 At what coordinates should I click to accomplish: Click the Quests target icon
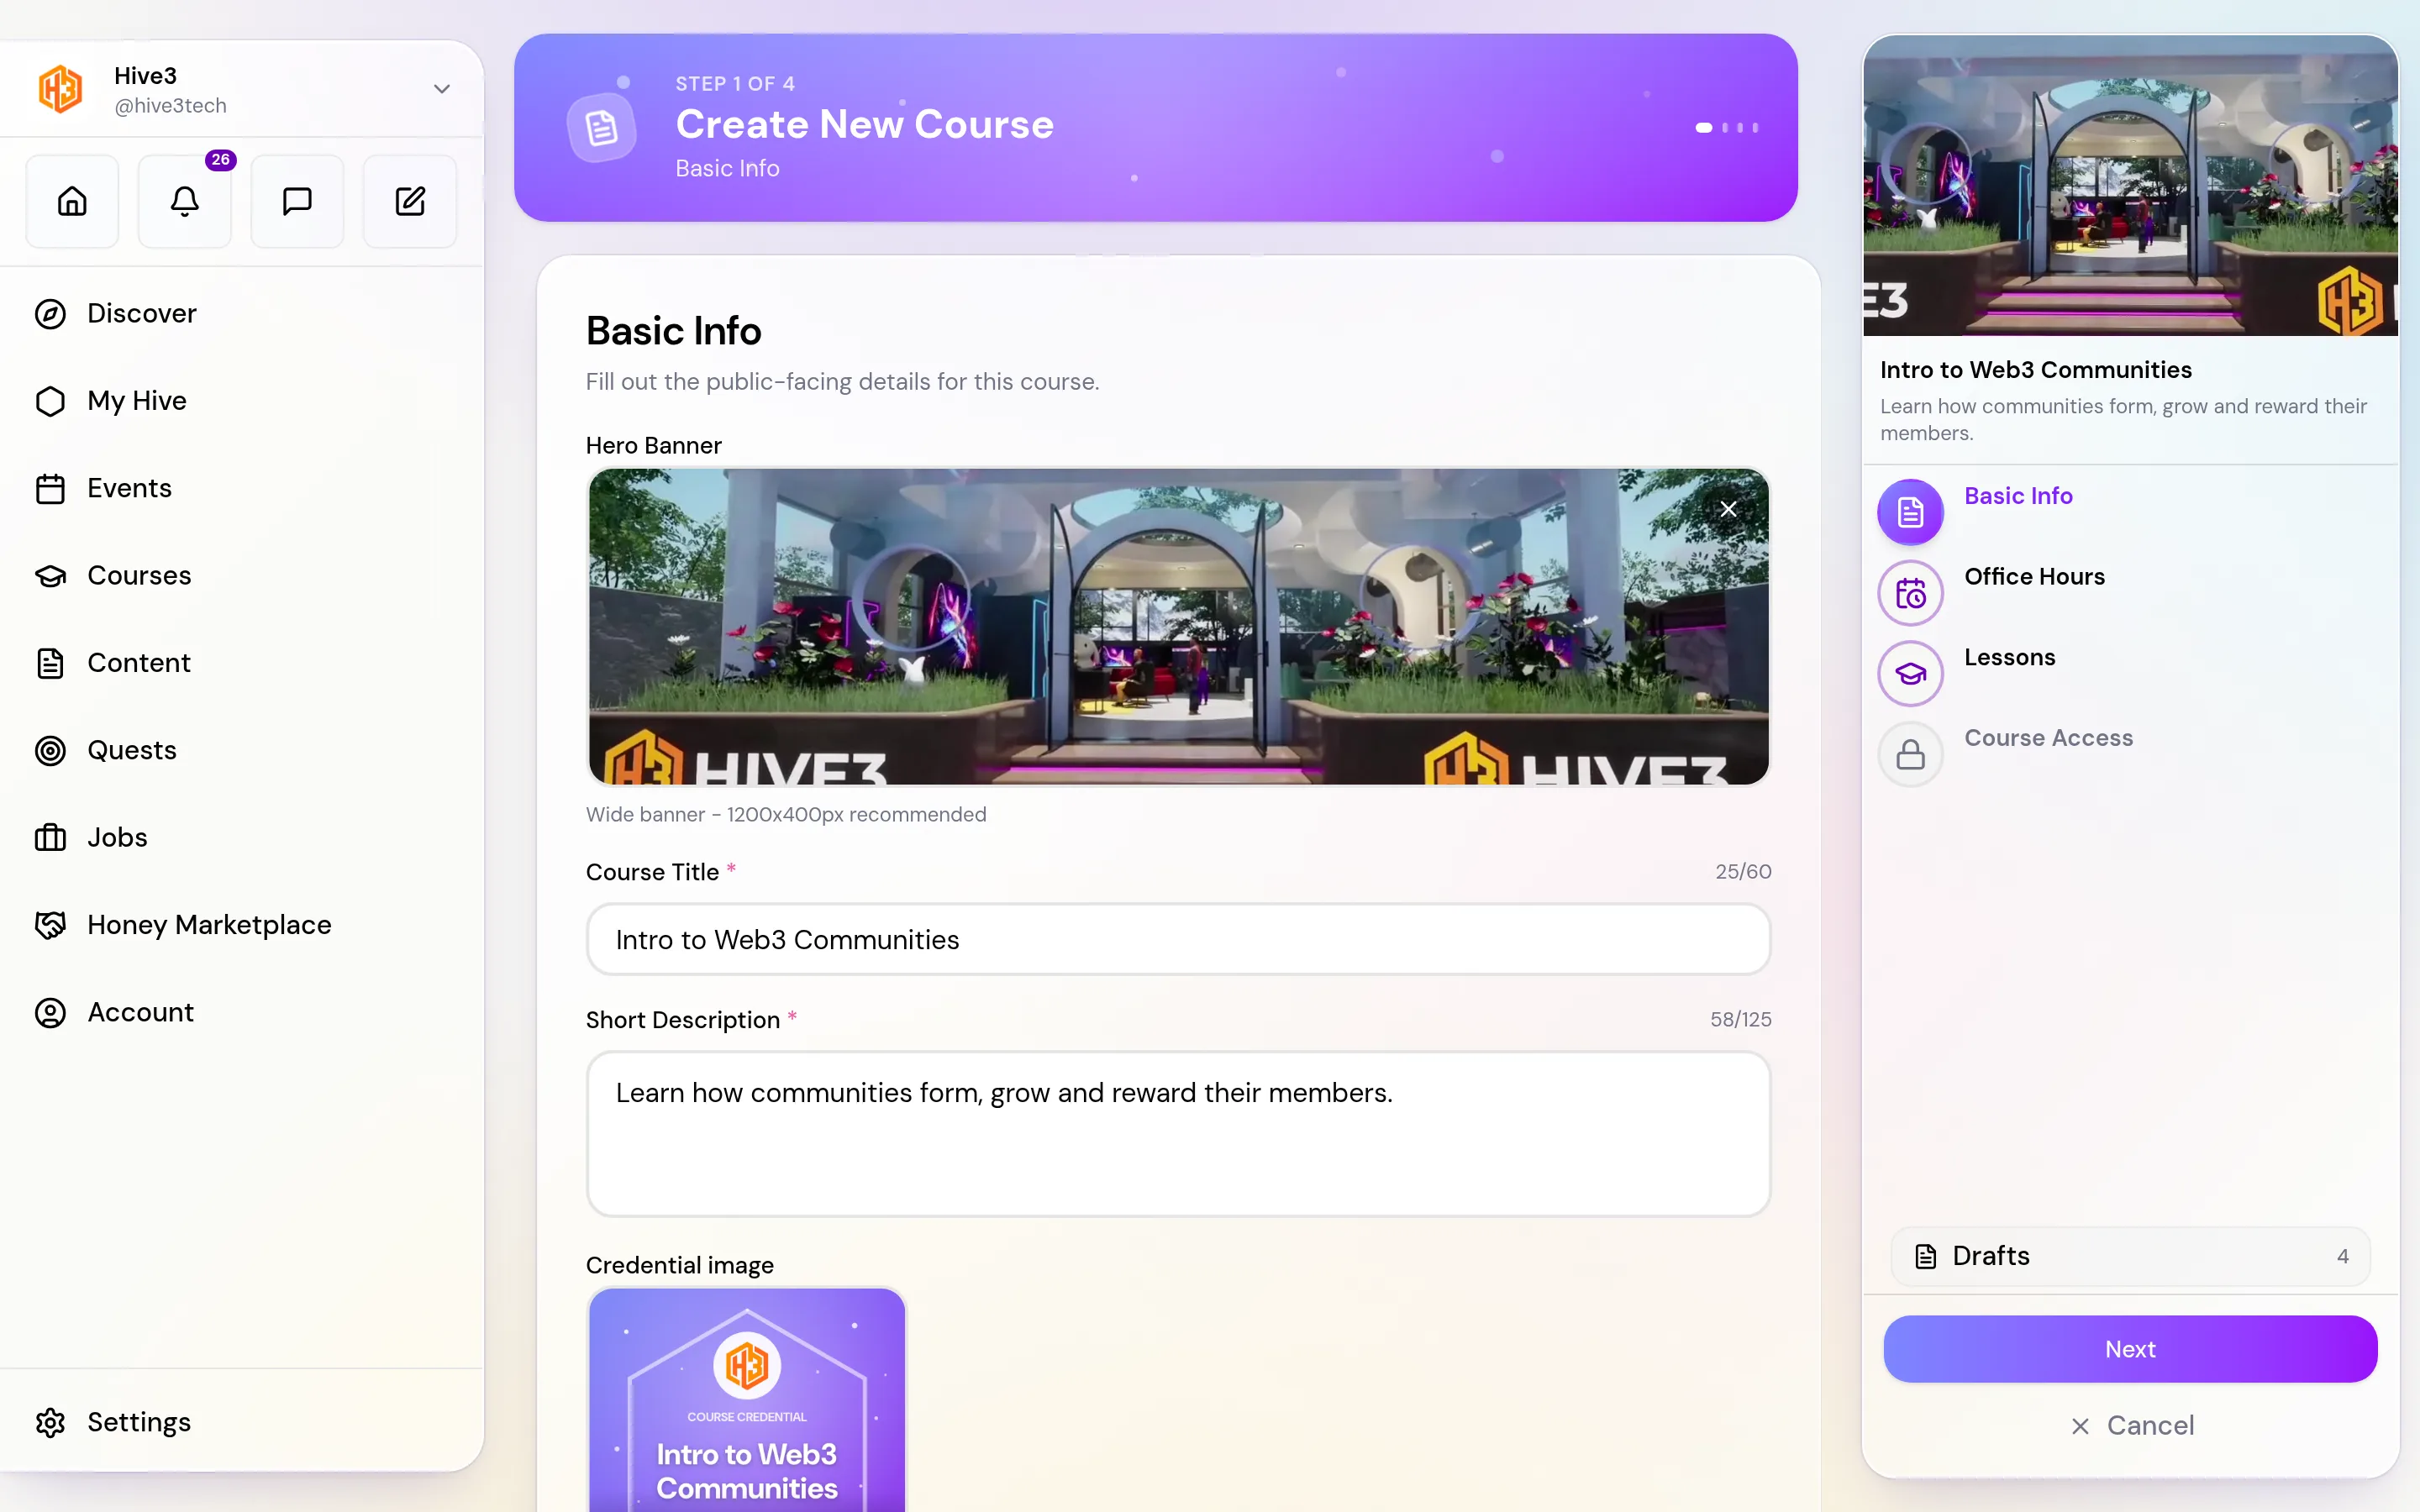tap(50, 751)
